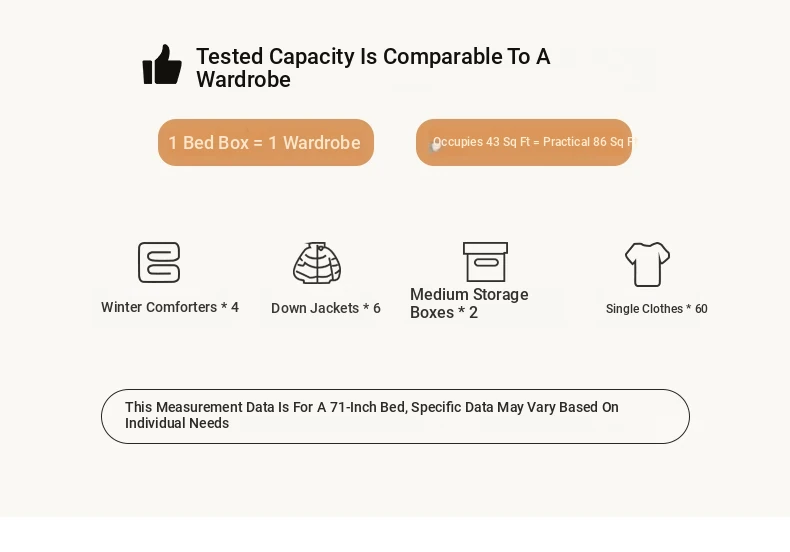Select the 'Down Jackets * 6' label
The image size is (790, 552).
click(325, 308)
